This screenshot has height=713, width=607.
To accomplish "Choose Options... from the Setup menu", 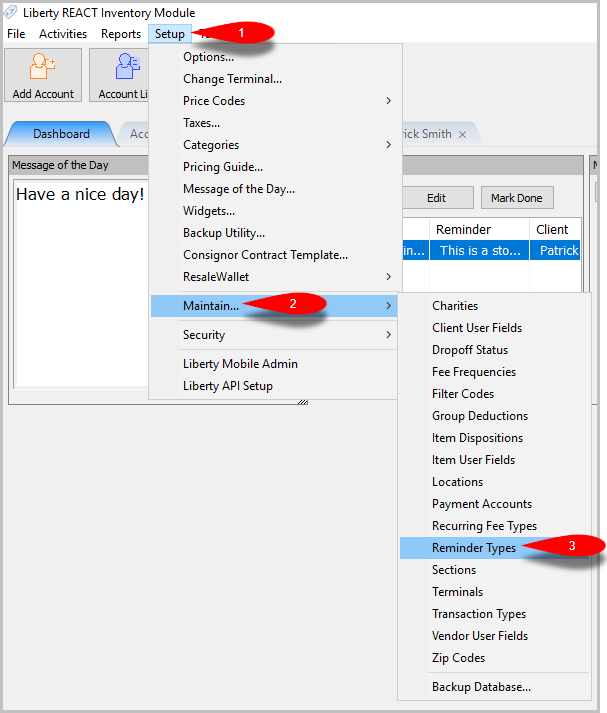I will pyautogui.click(x=208, y=57).
